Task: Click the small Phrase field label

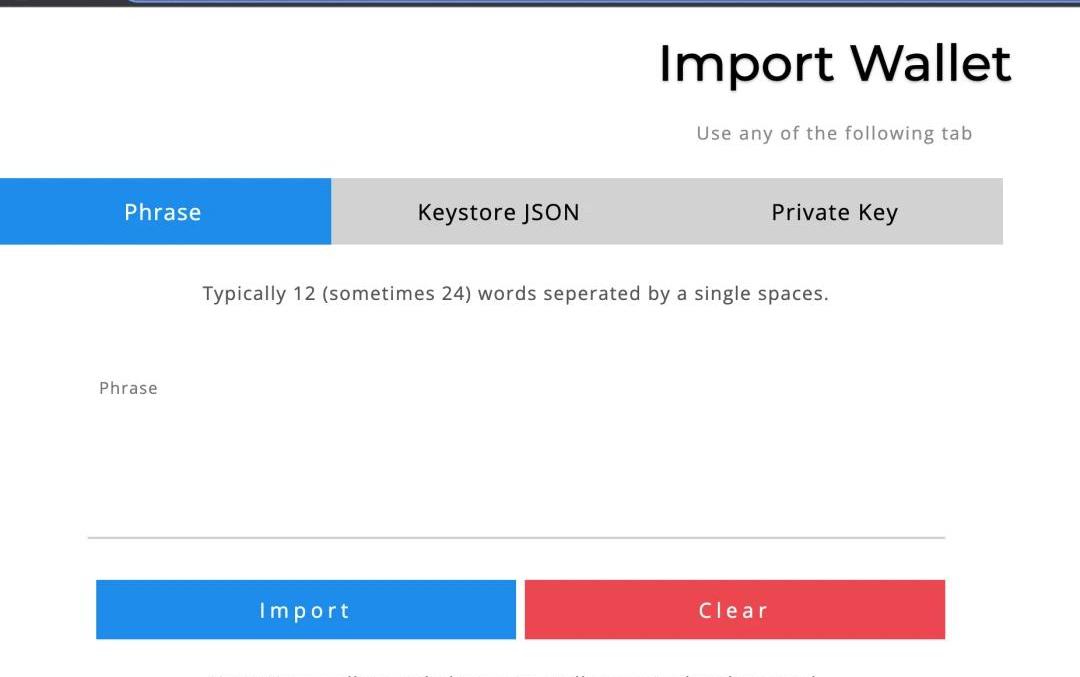Action: (x=128, y=388)
